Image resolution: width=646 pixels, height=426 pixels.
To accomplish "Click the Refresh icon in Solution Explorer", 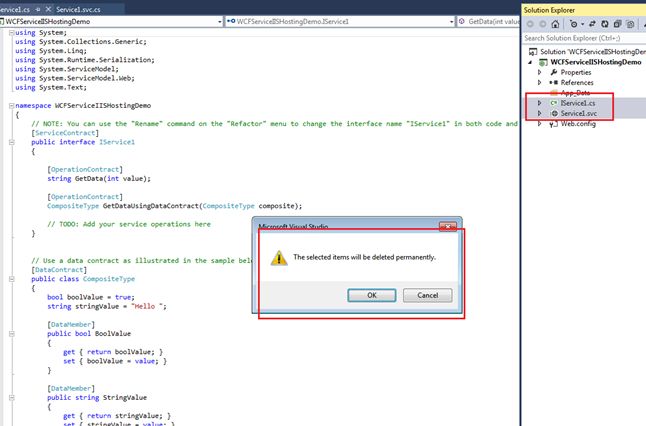I will [x=604, y=24].
